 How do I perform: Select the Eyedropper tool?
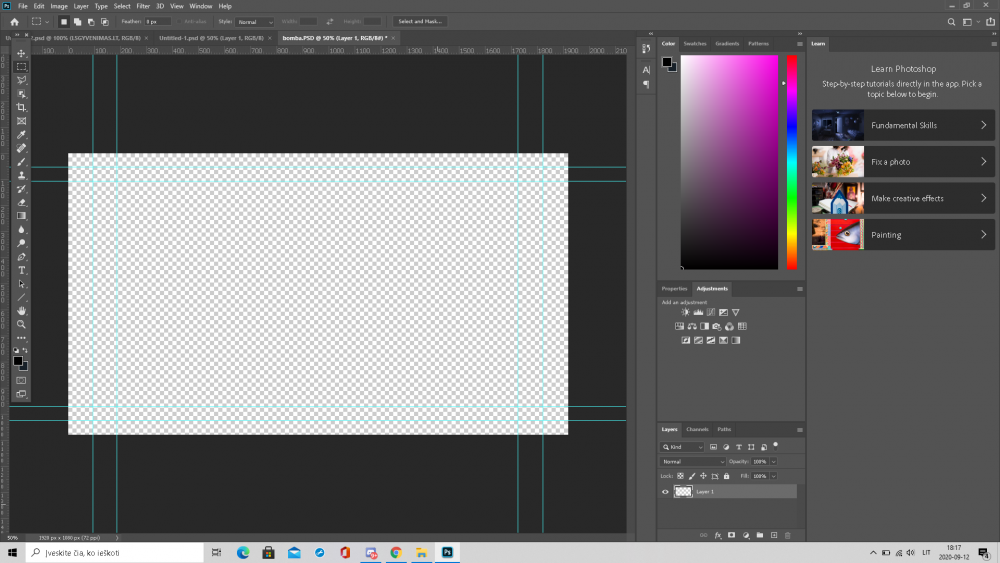tap(22, 135)
